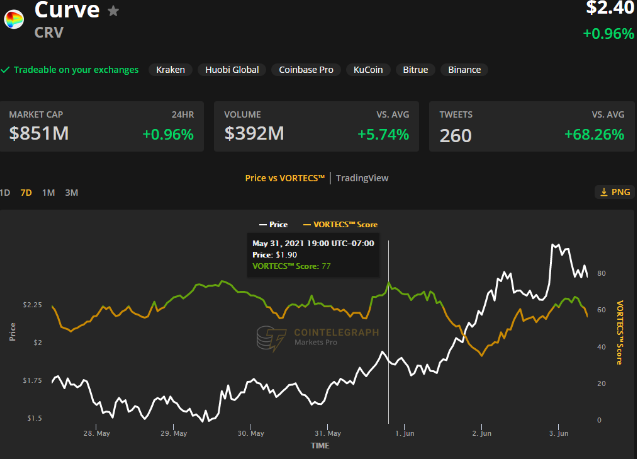The image size is (637, 459).
Task: Click the +5.74% volume change value
Action: point(383,134)
